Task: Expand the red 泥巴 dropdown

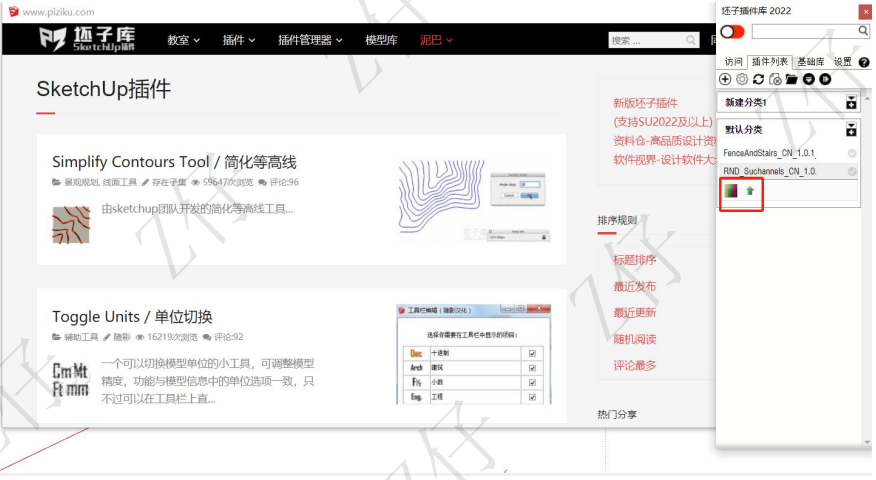Action: click(x=436, y=40)
